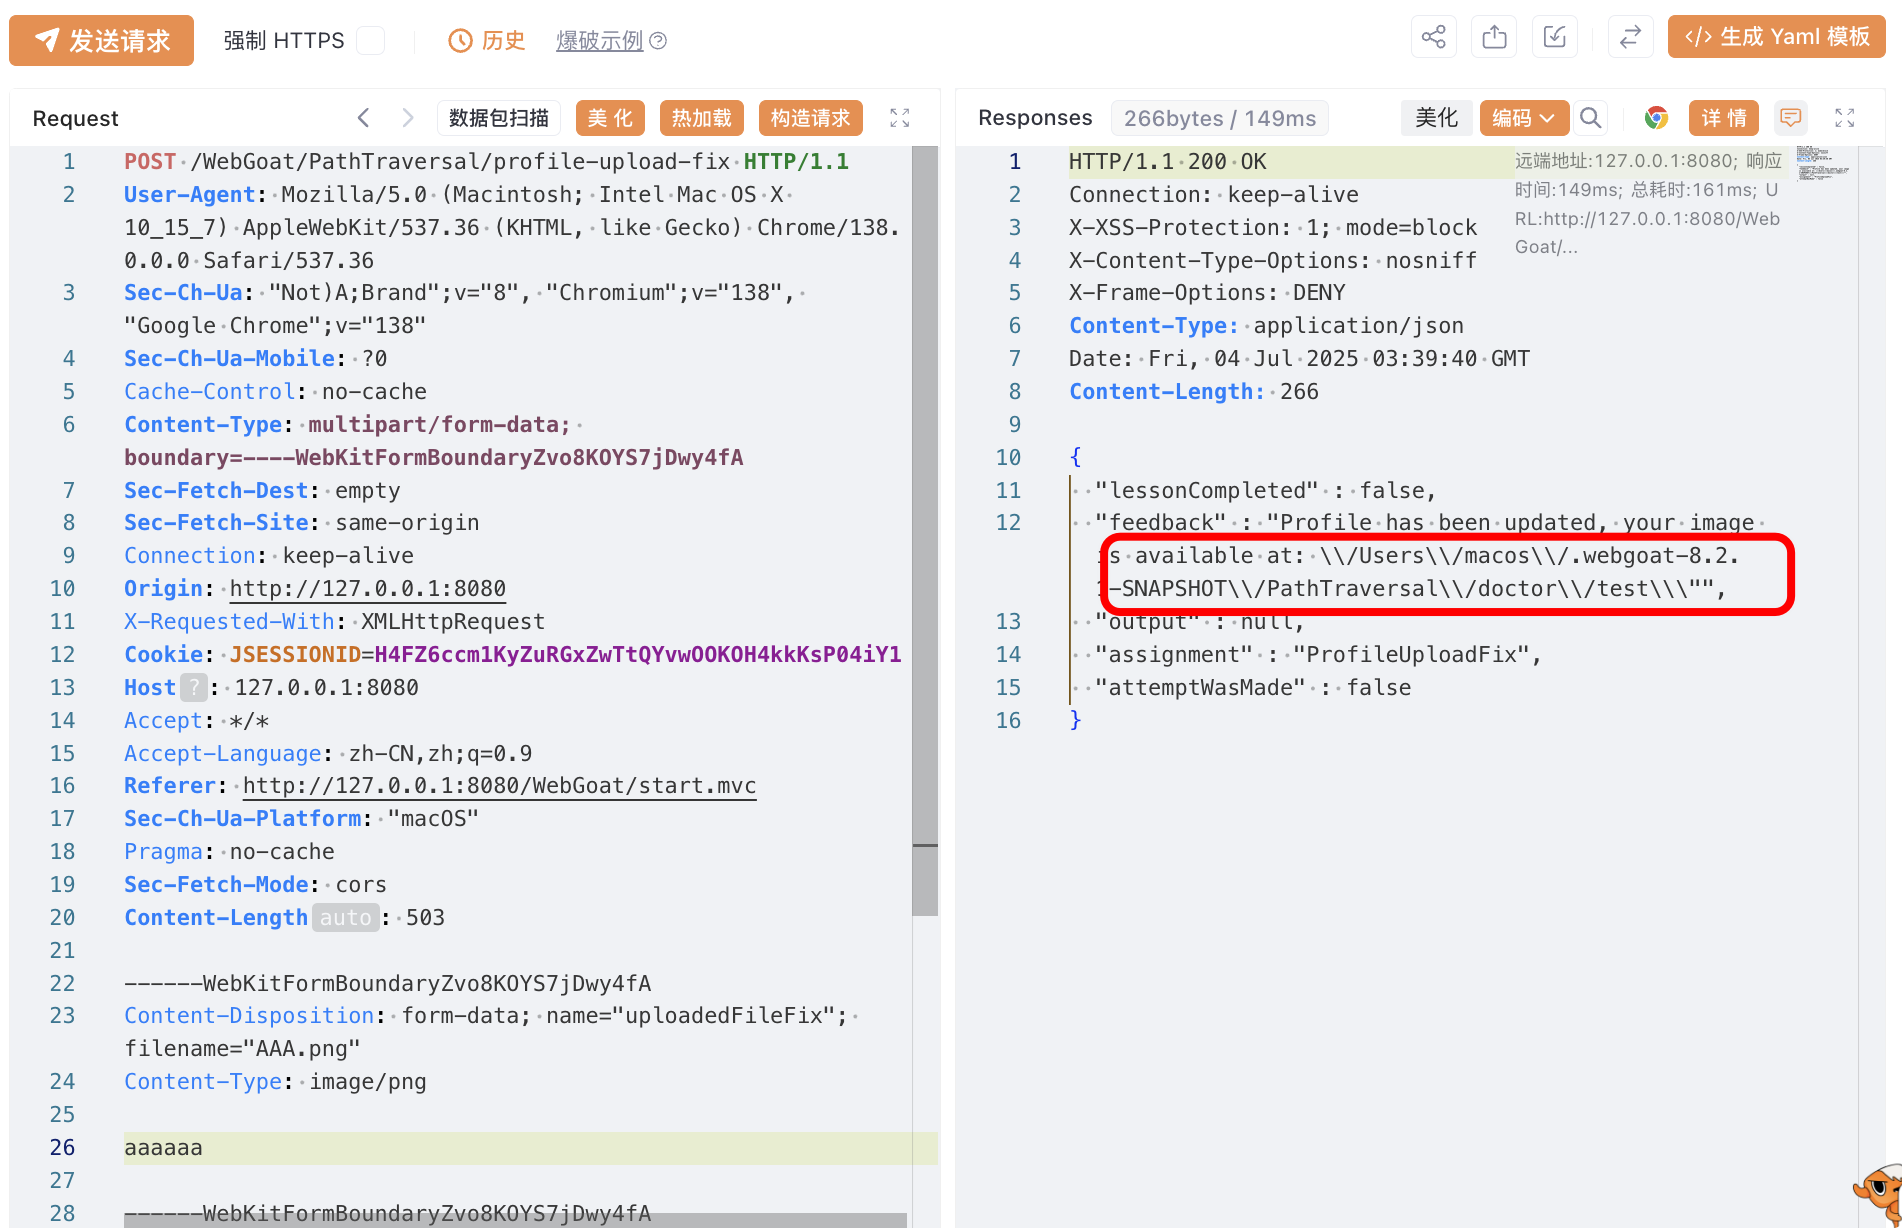Expand the Request panel to fullscreen
The width and height of the screenshot is (1902, 1228).
(900, 118)
